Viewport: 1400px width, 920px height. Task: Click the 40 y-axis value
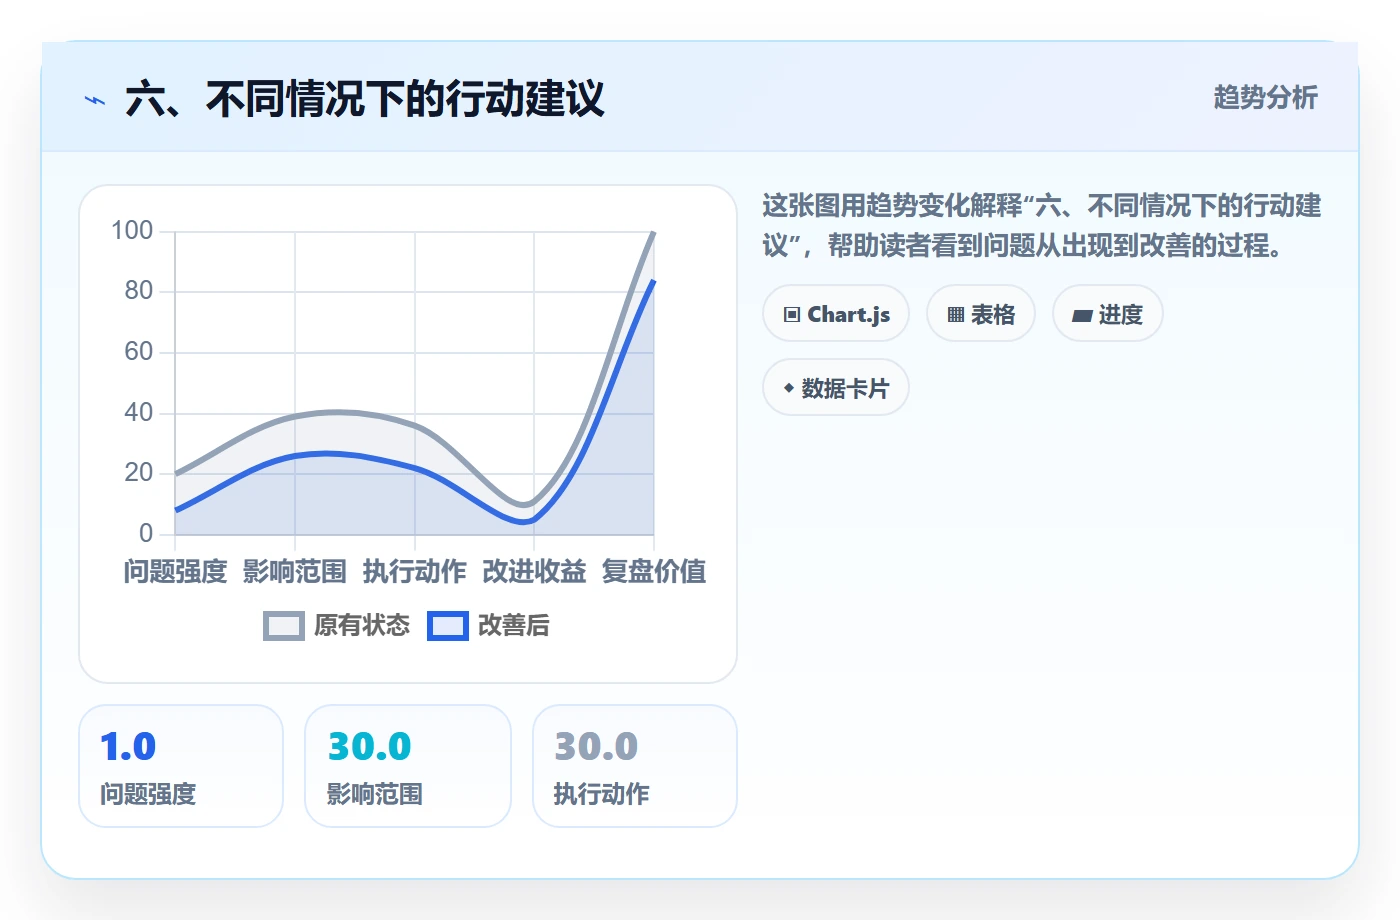point(139,412)
